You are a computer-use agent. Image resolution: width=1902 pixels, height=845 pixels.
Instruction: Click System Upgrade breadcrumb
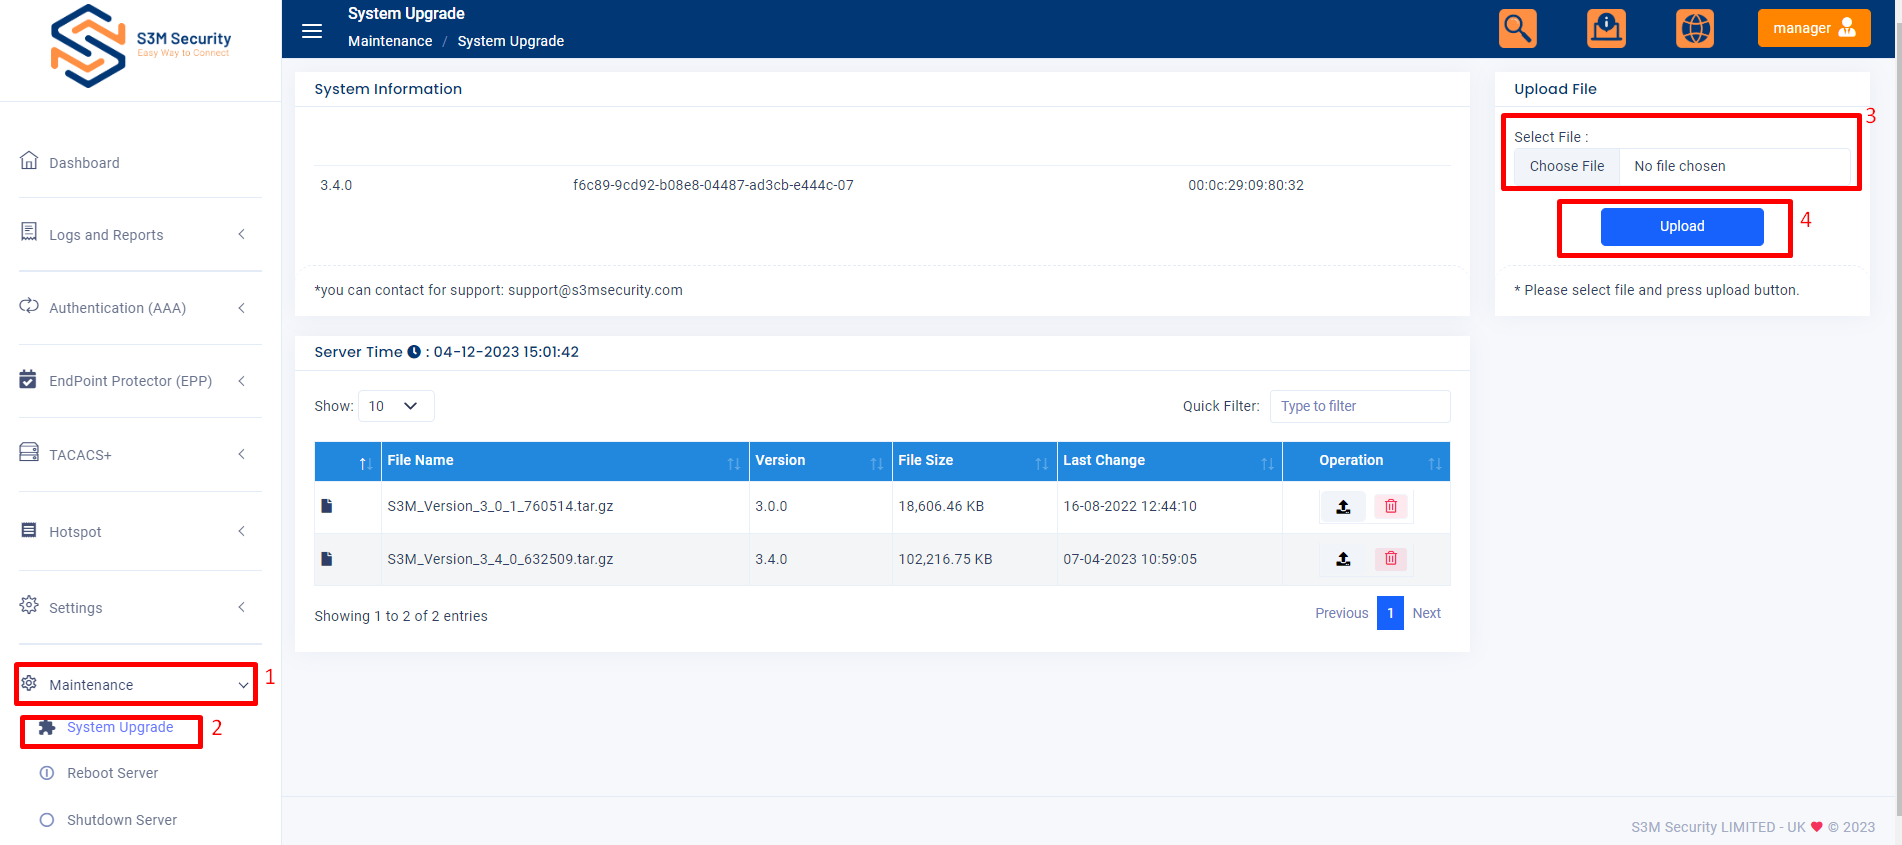510,41
